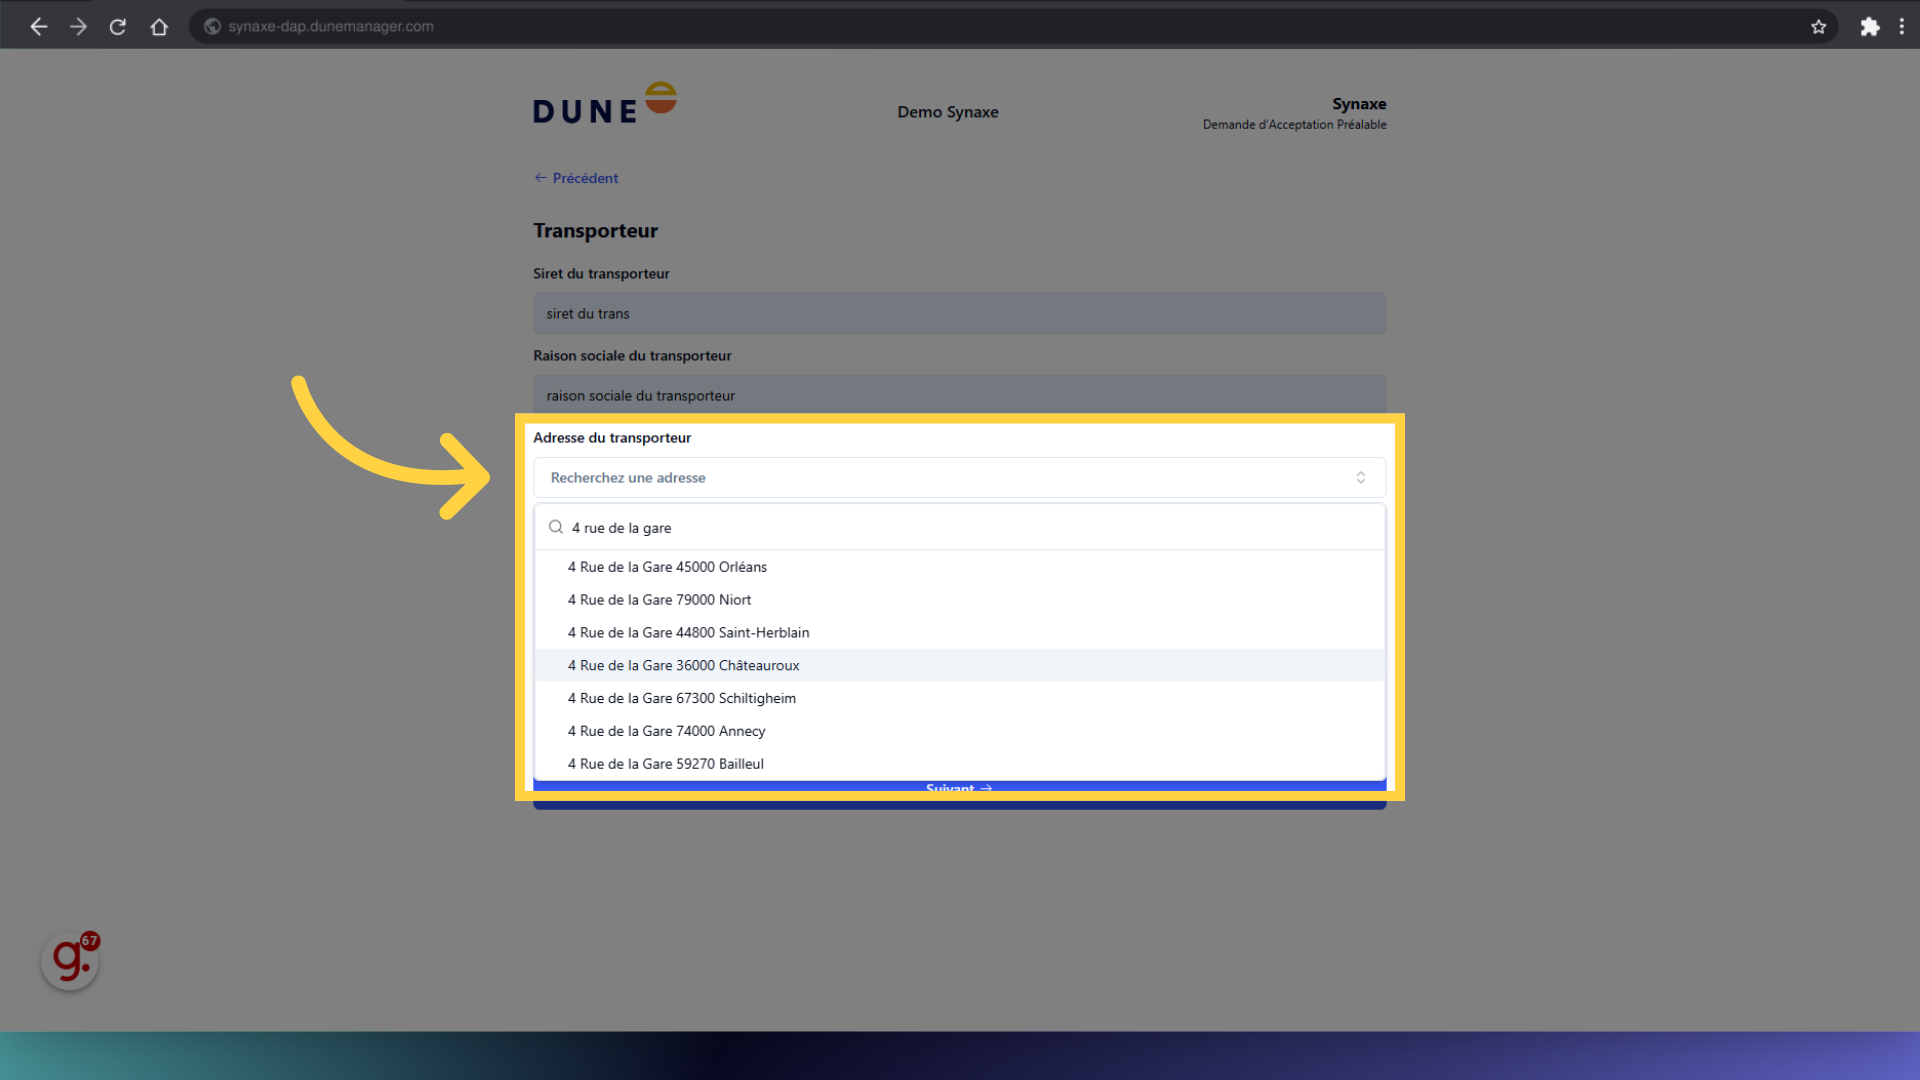Bookmark this page with the star icon

point(1818,27)
